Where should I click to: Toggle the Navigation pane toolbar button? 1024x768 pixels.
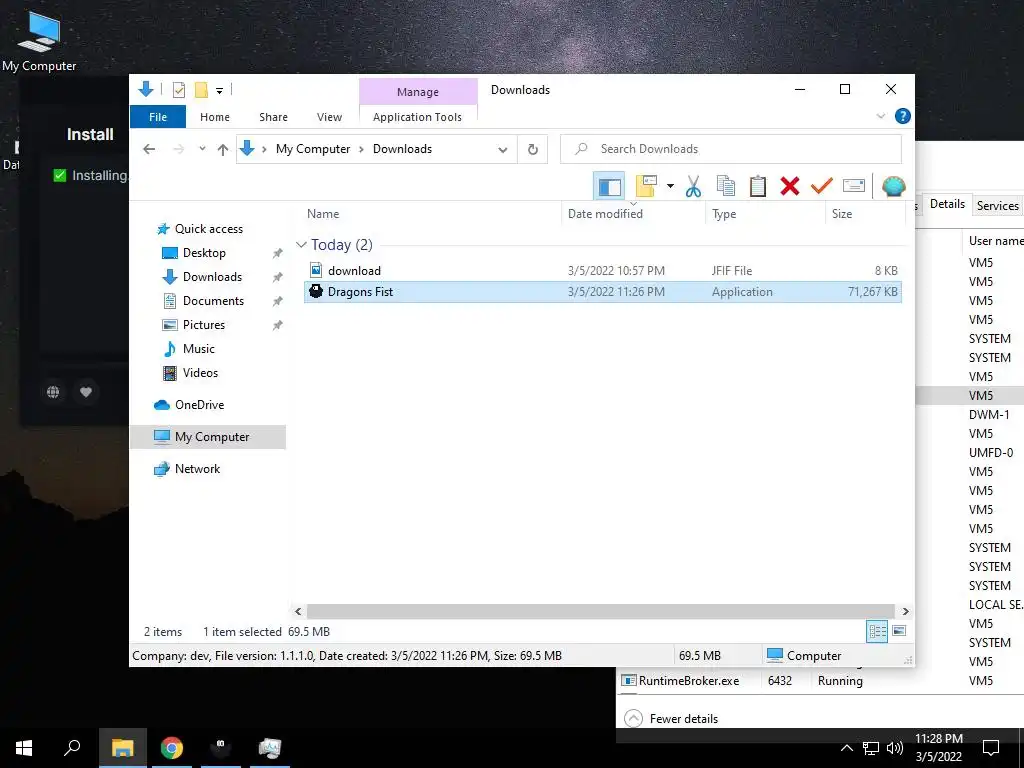(x=609, y=187)
